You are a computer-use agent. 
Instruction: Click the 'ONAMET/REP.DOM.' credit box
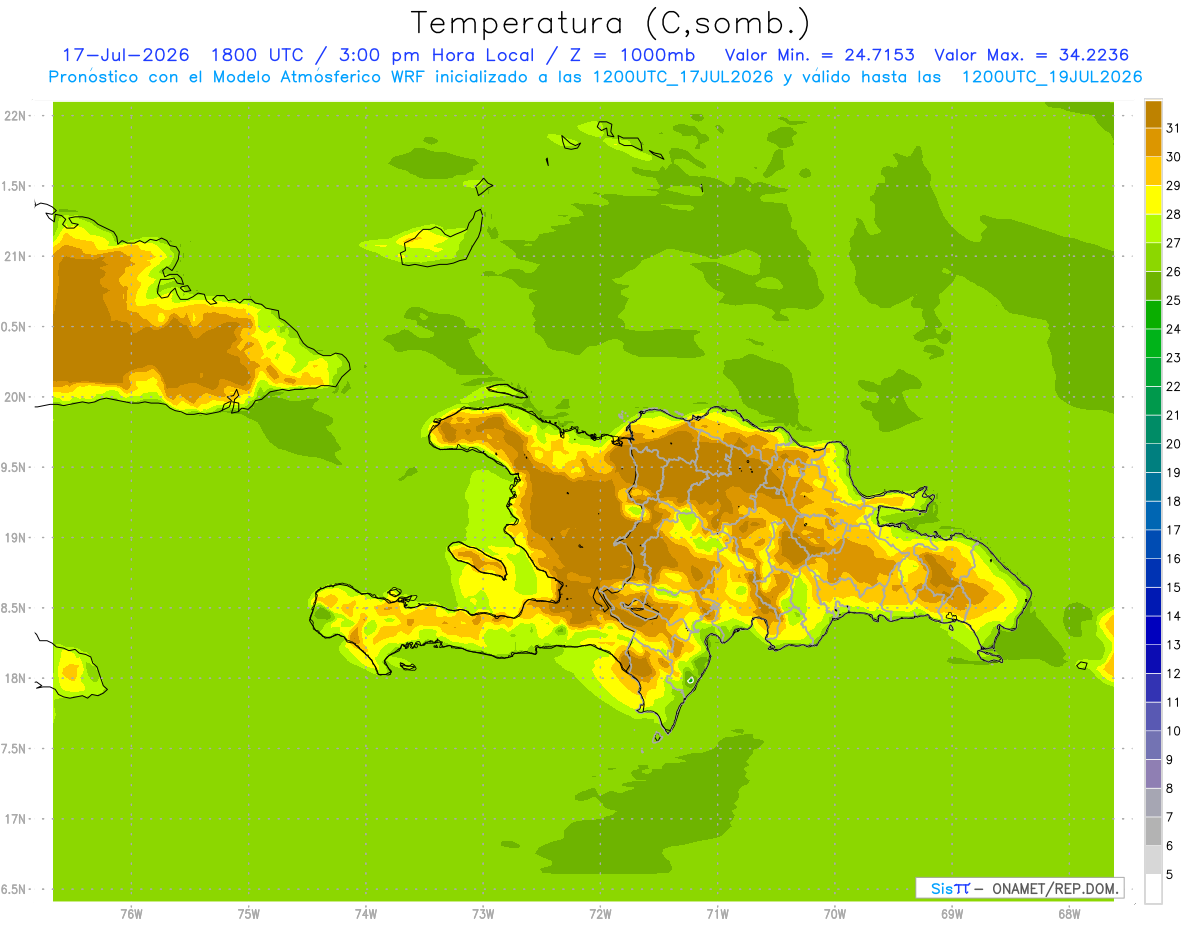[x=1020, y=888]
